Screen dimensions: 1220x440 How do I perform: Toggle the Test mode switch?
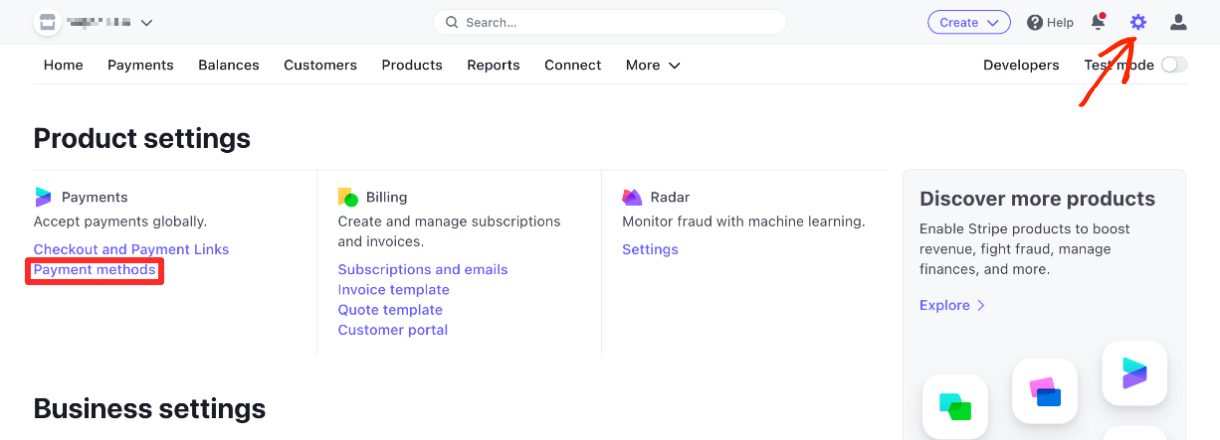[x=1174, y=65]
